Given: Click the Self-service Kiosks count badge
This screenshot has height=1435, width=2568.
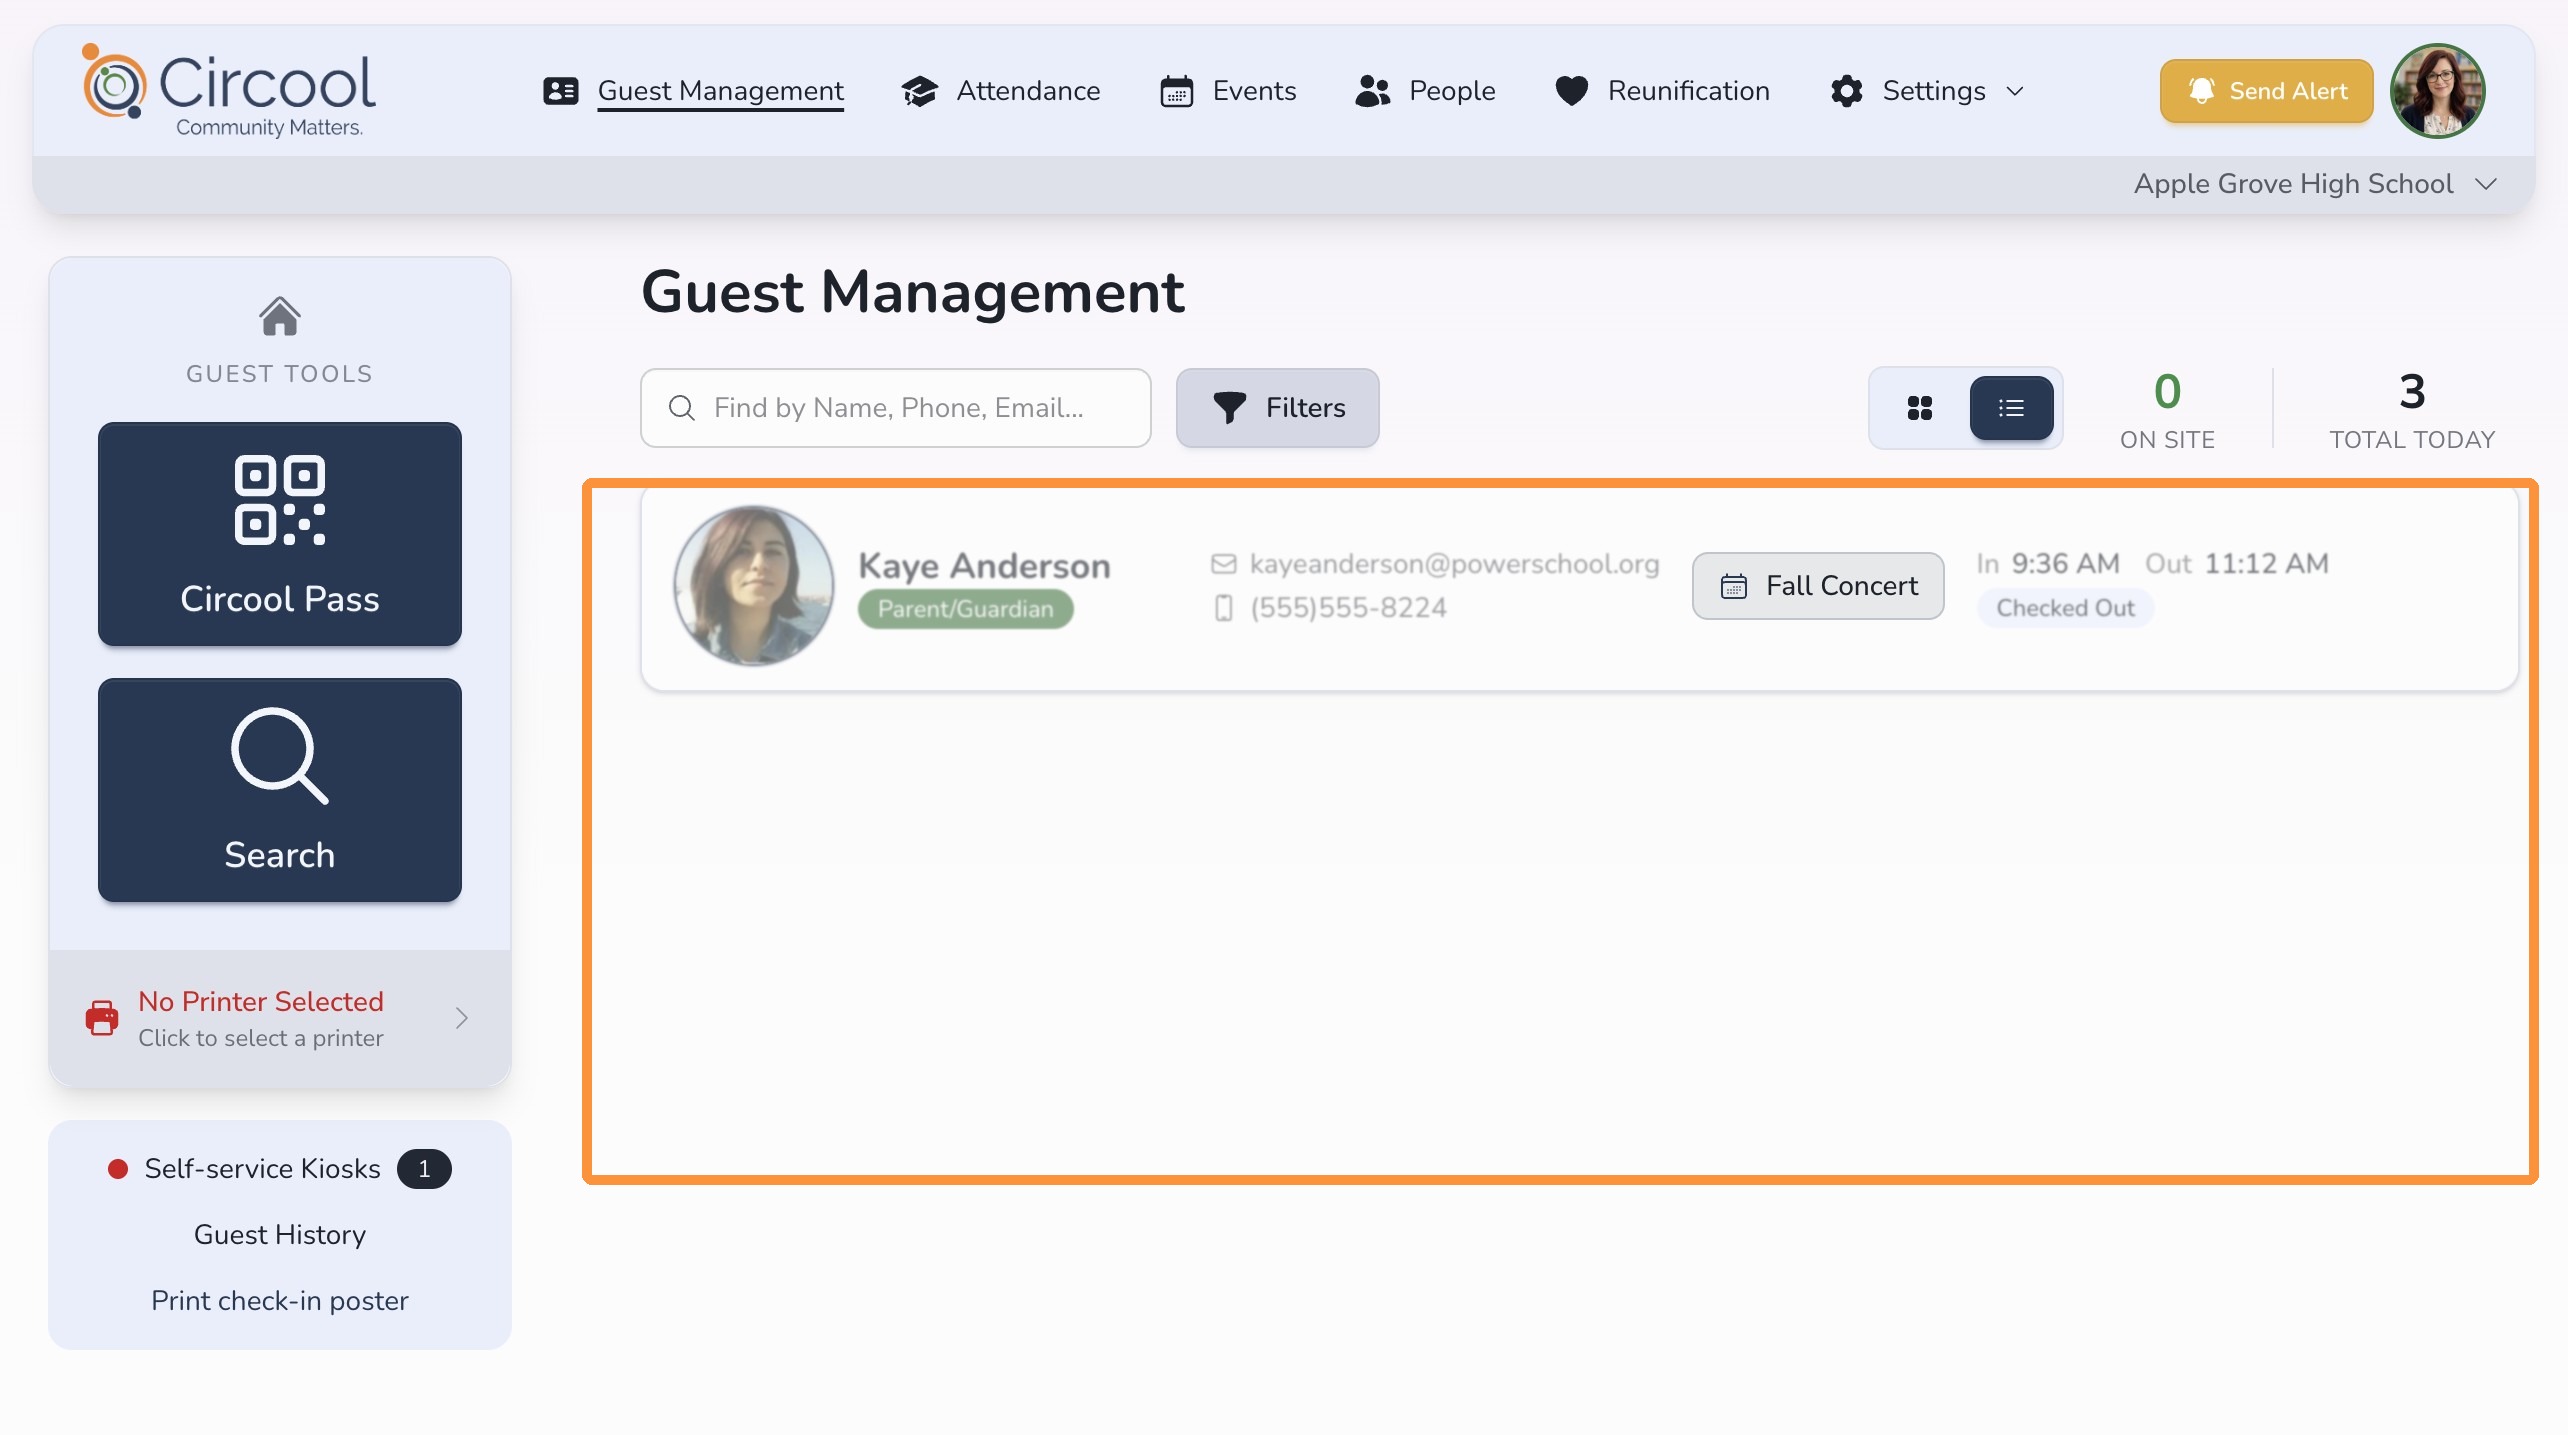Looking at the screenshot, I should click(x=424, y=1169).
